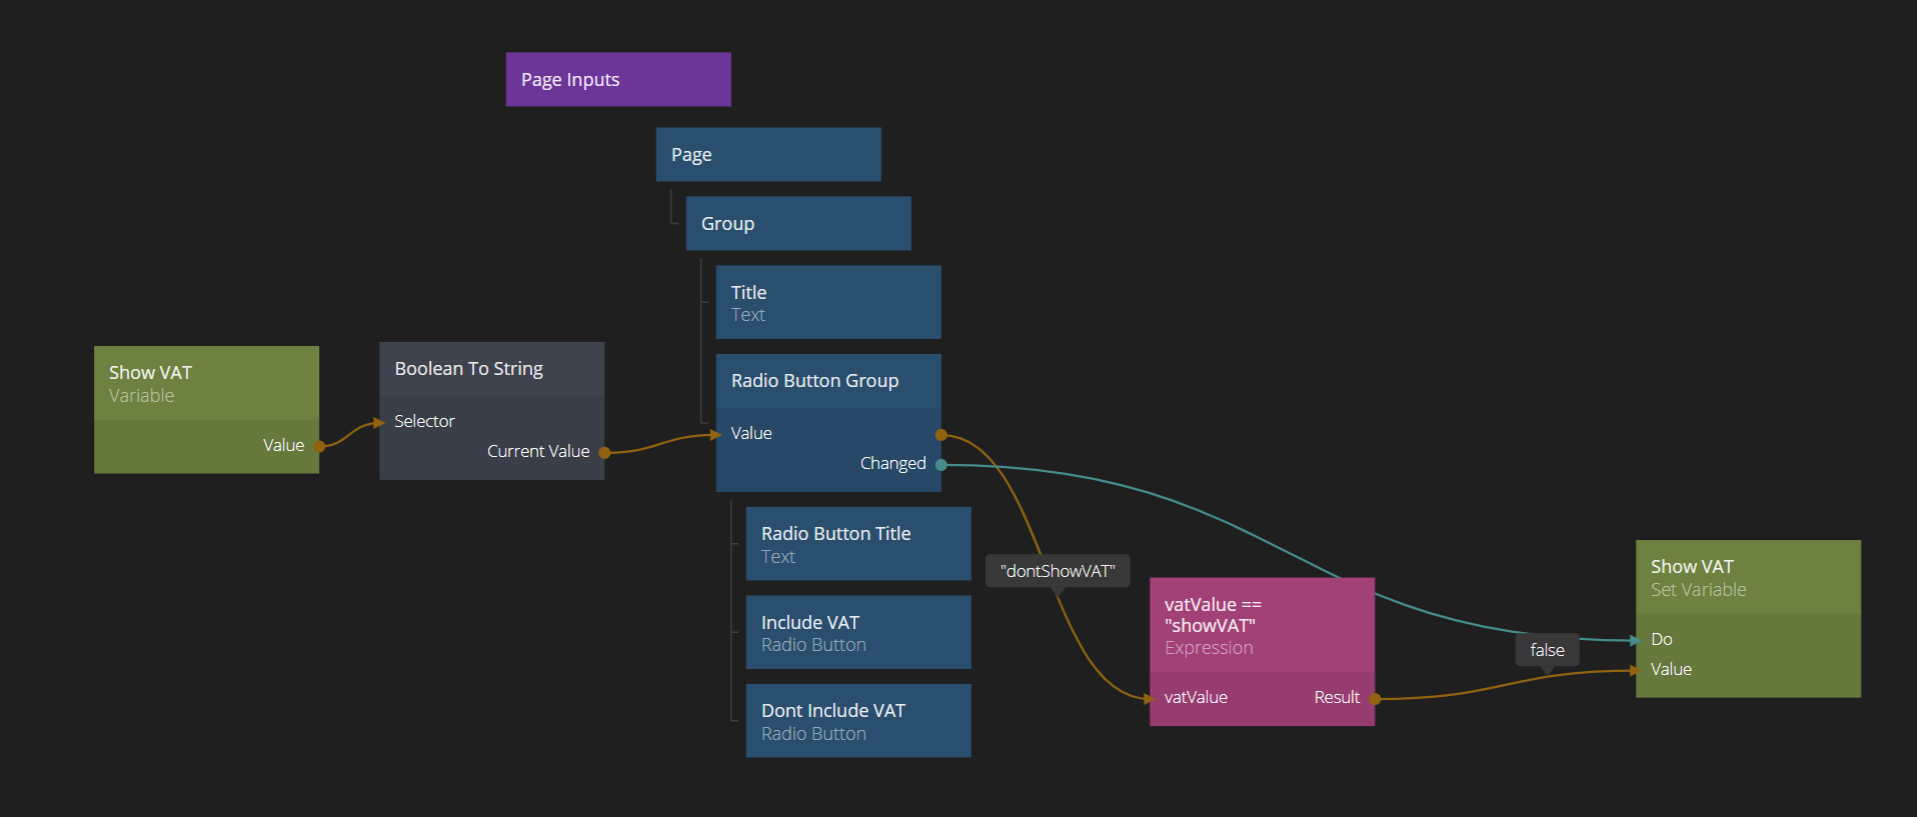Image resolution: width=1917 pixels, height=817 pixels.
Task: Select the Dont Include VAT radio button node
Action: (857, 720)
